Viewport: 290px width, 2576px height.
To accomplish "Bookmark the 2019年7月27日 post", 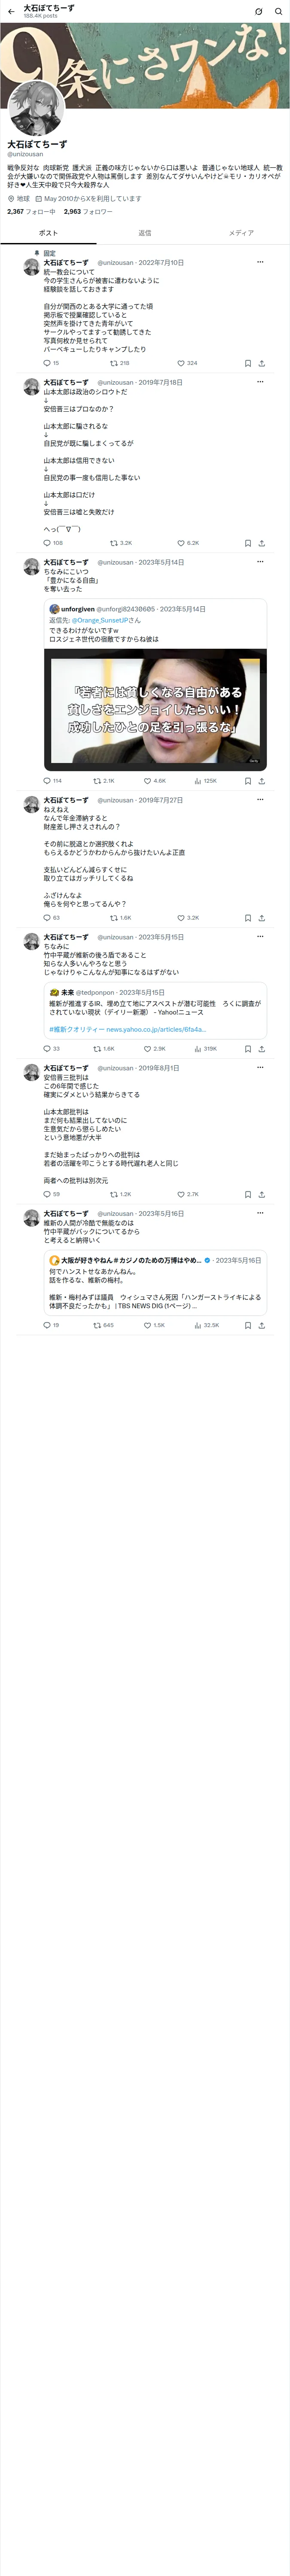I will (247, 918).
